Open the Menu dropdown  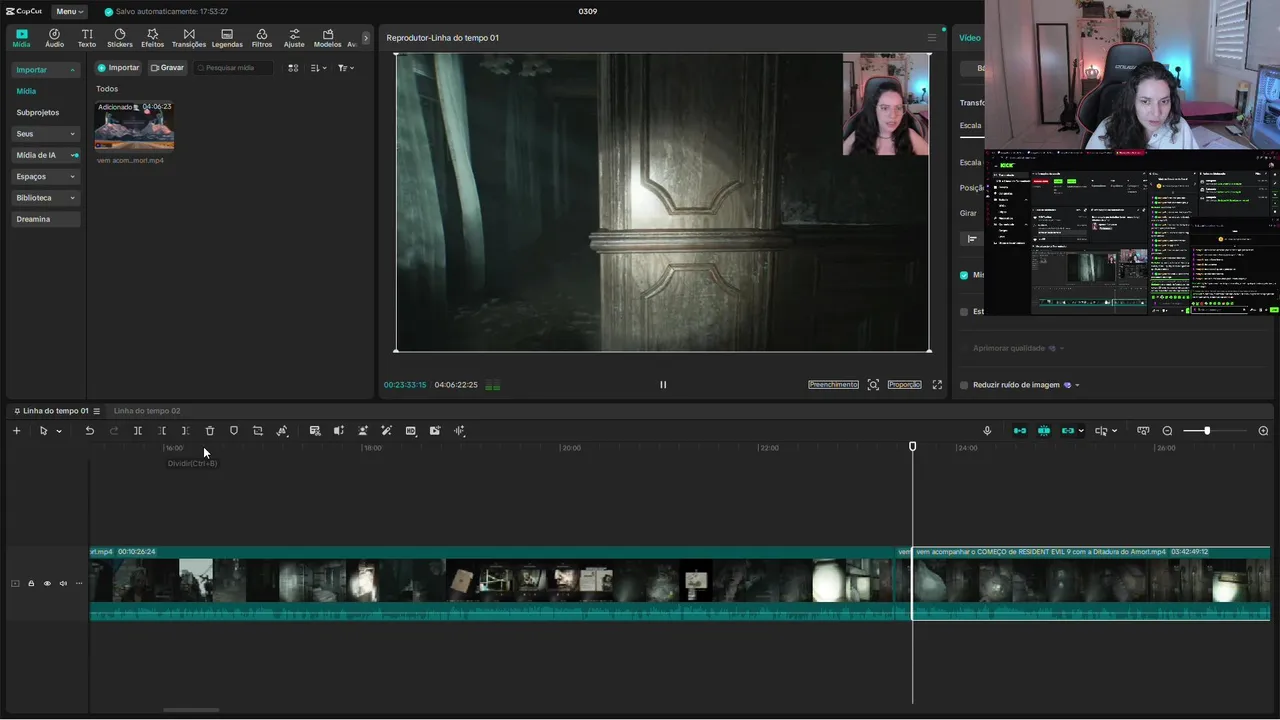coord(70,11)
